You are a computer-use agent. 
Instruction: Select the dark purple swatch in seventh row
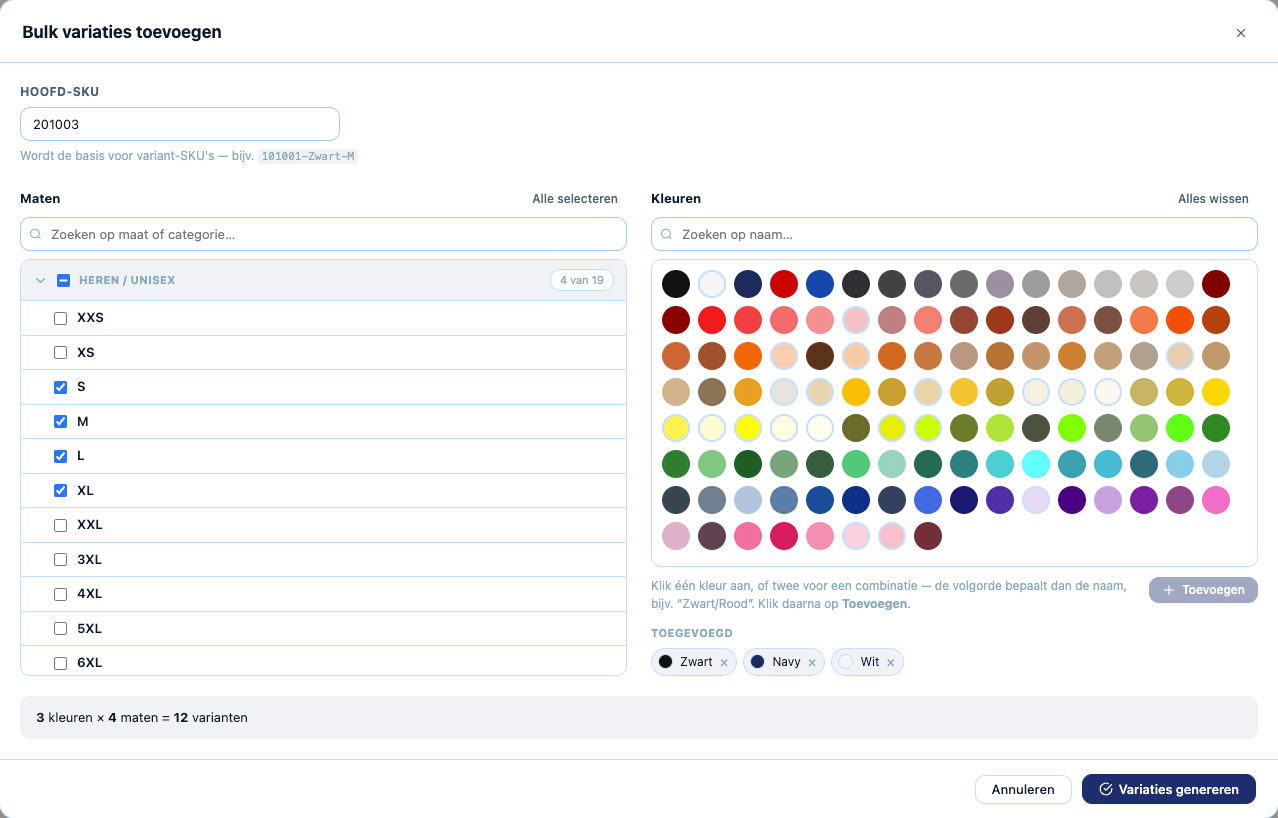1072,500
